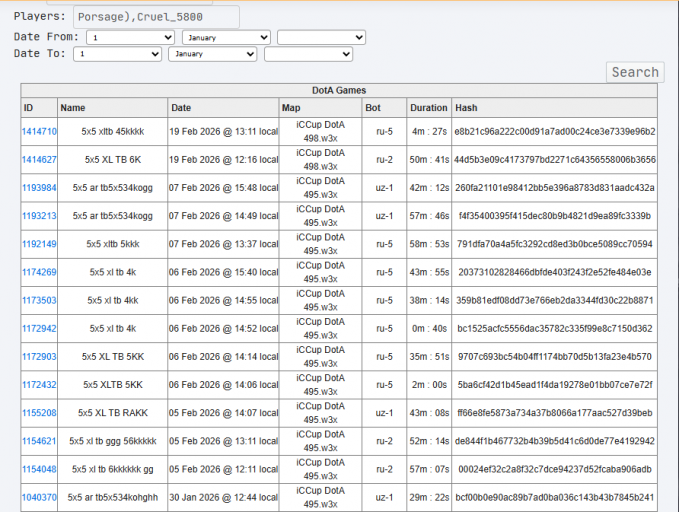Click hash starting with 791dfa70a4a5
Viewport: 679px width, 512px height.
555,244
